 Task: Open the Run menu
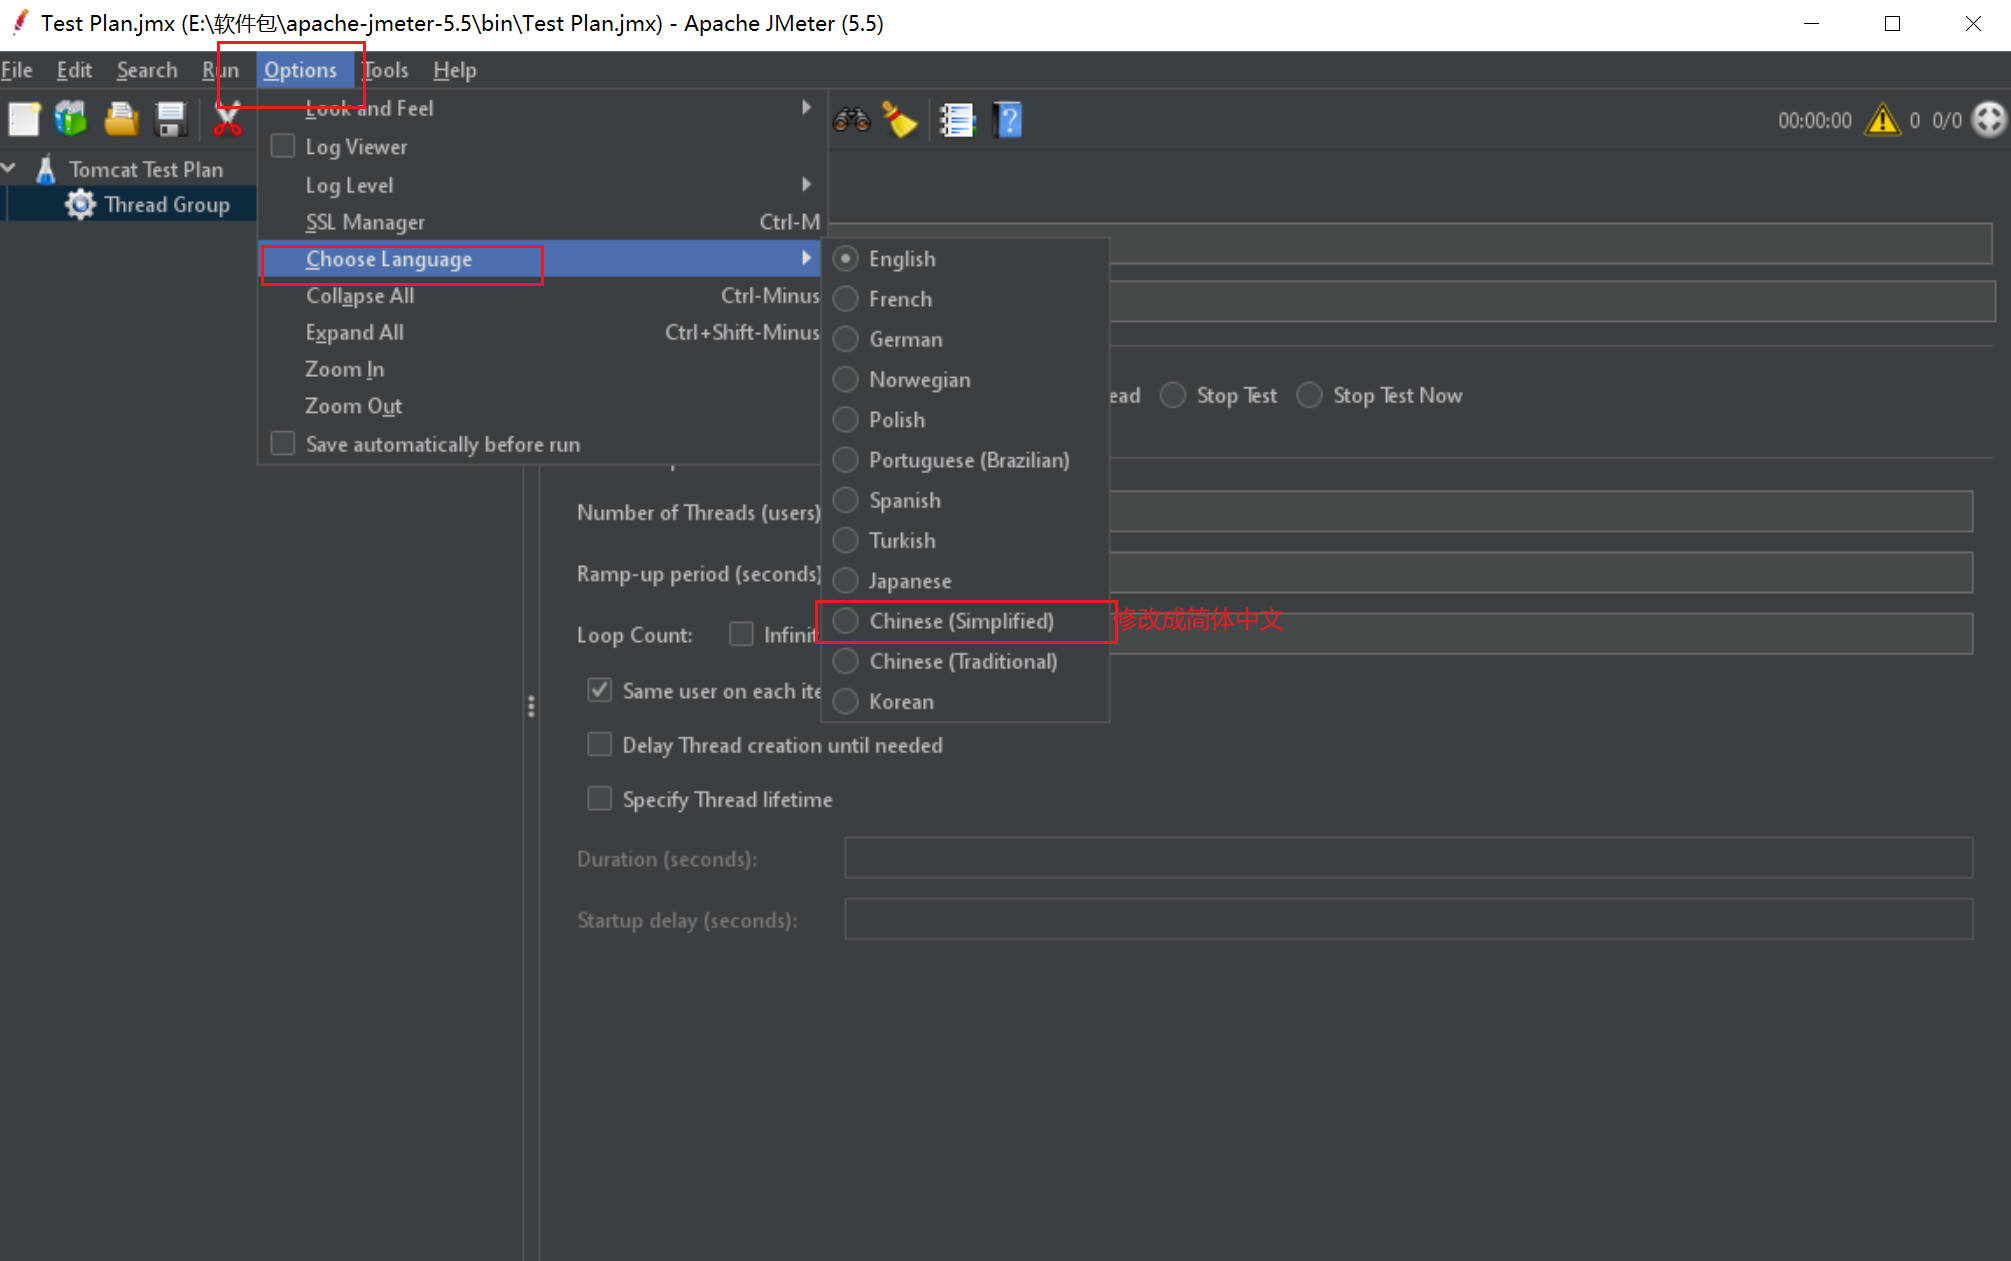click(220, 70)
